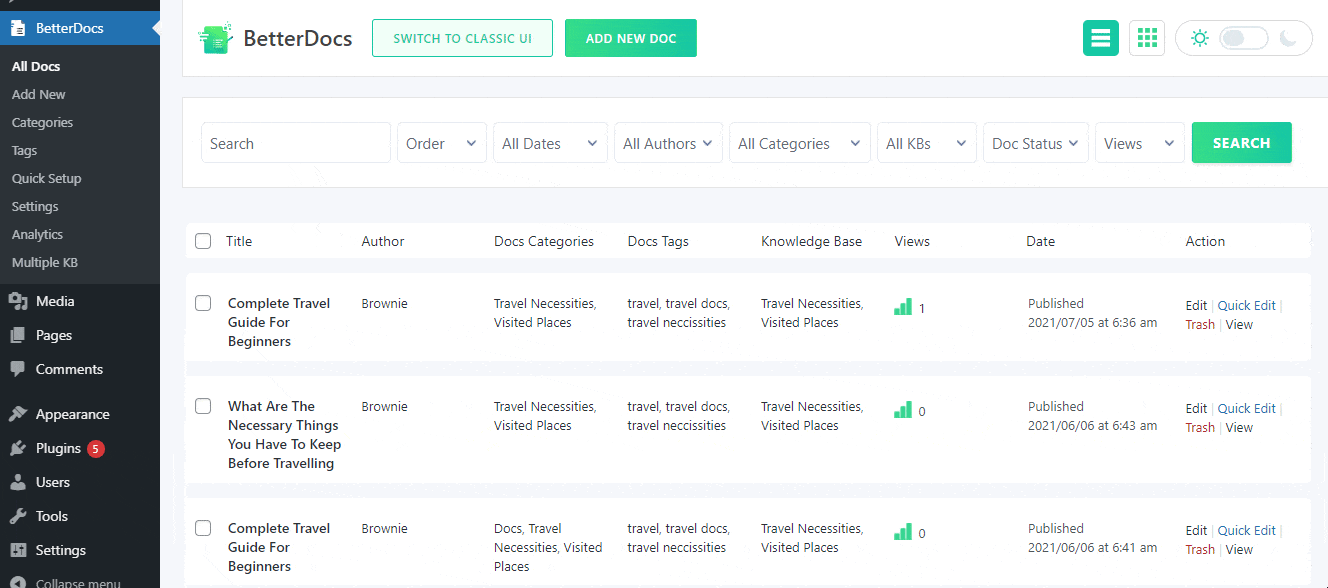Open Plugins via the plug icon

pyautogui.click(x=18, y=448)
